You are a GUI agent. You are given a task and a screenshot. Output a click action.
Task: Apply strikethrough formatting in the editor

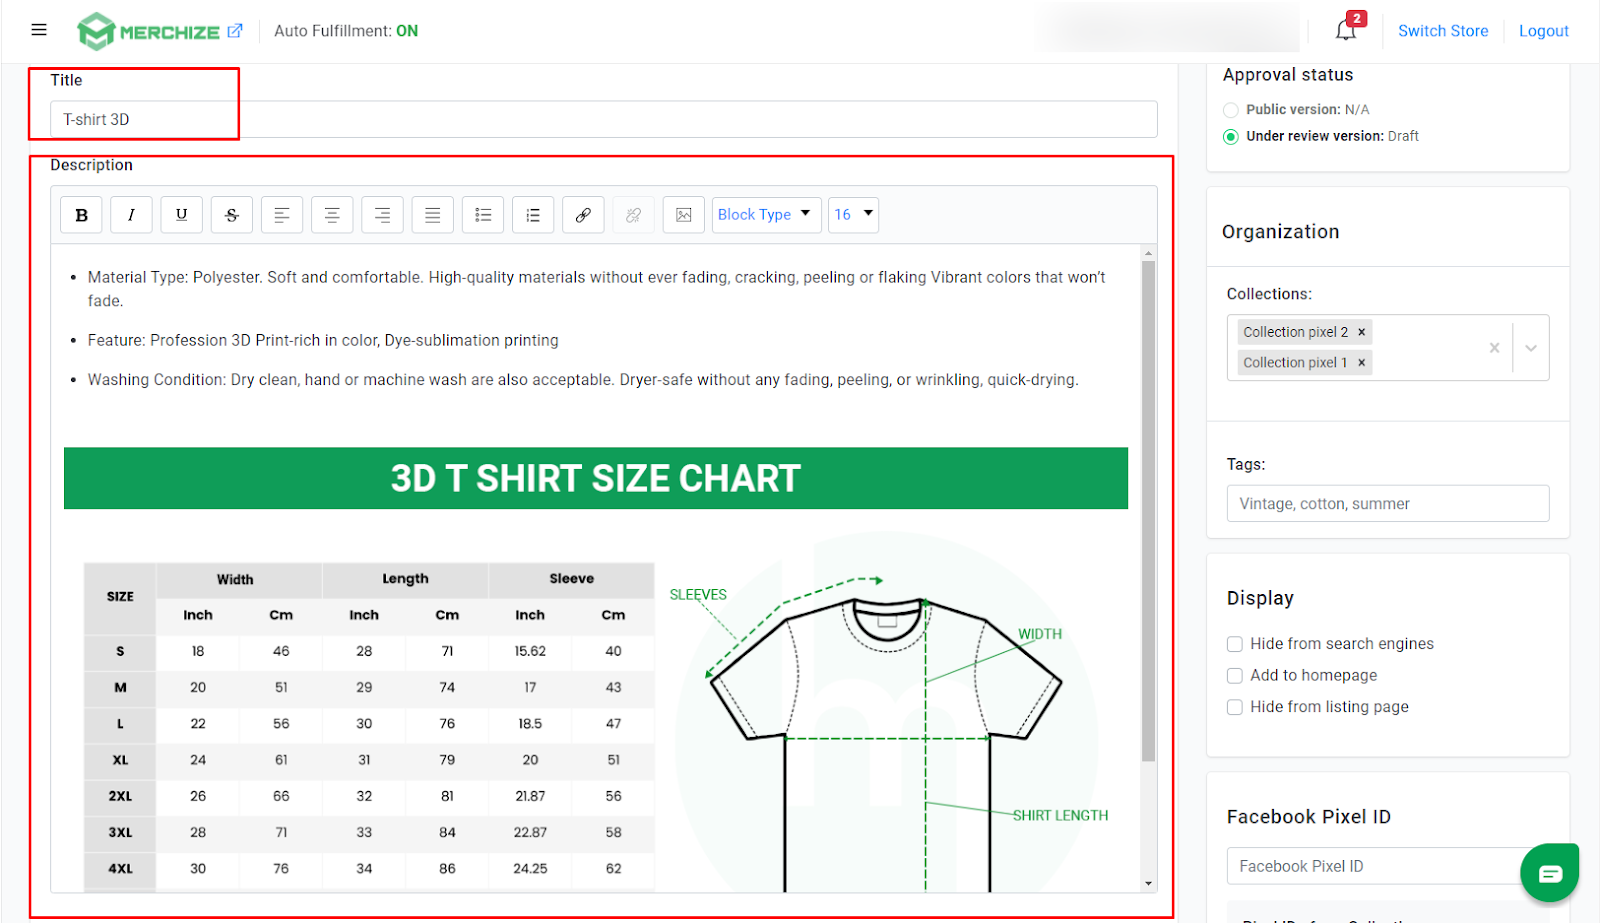[x=232, y=215]
